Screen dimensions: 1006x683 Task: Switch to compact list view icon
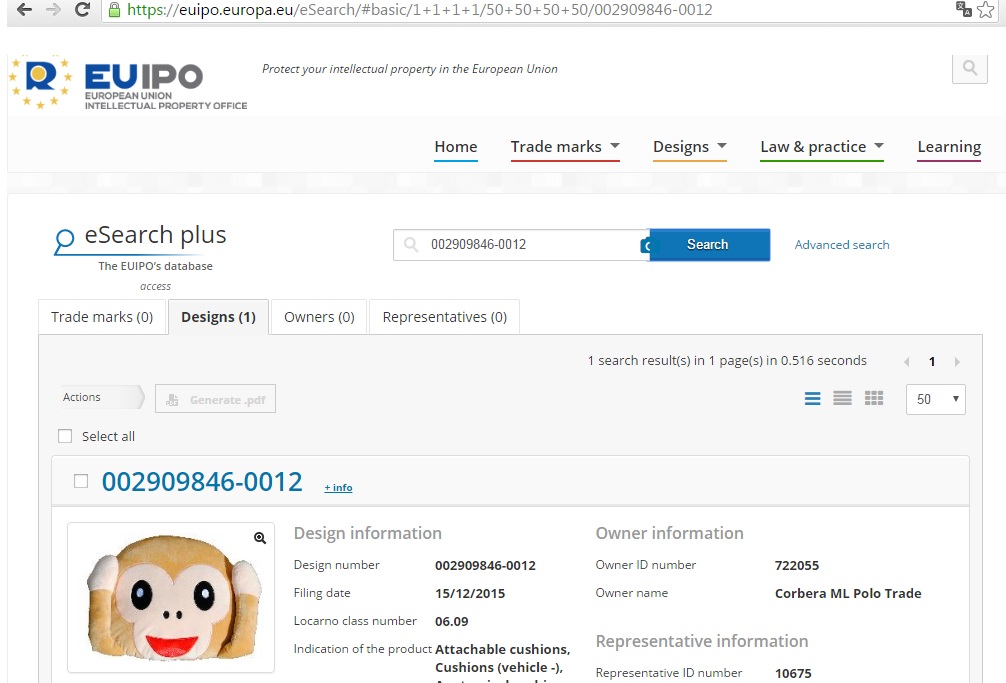842,398
